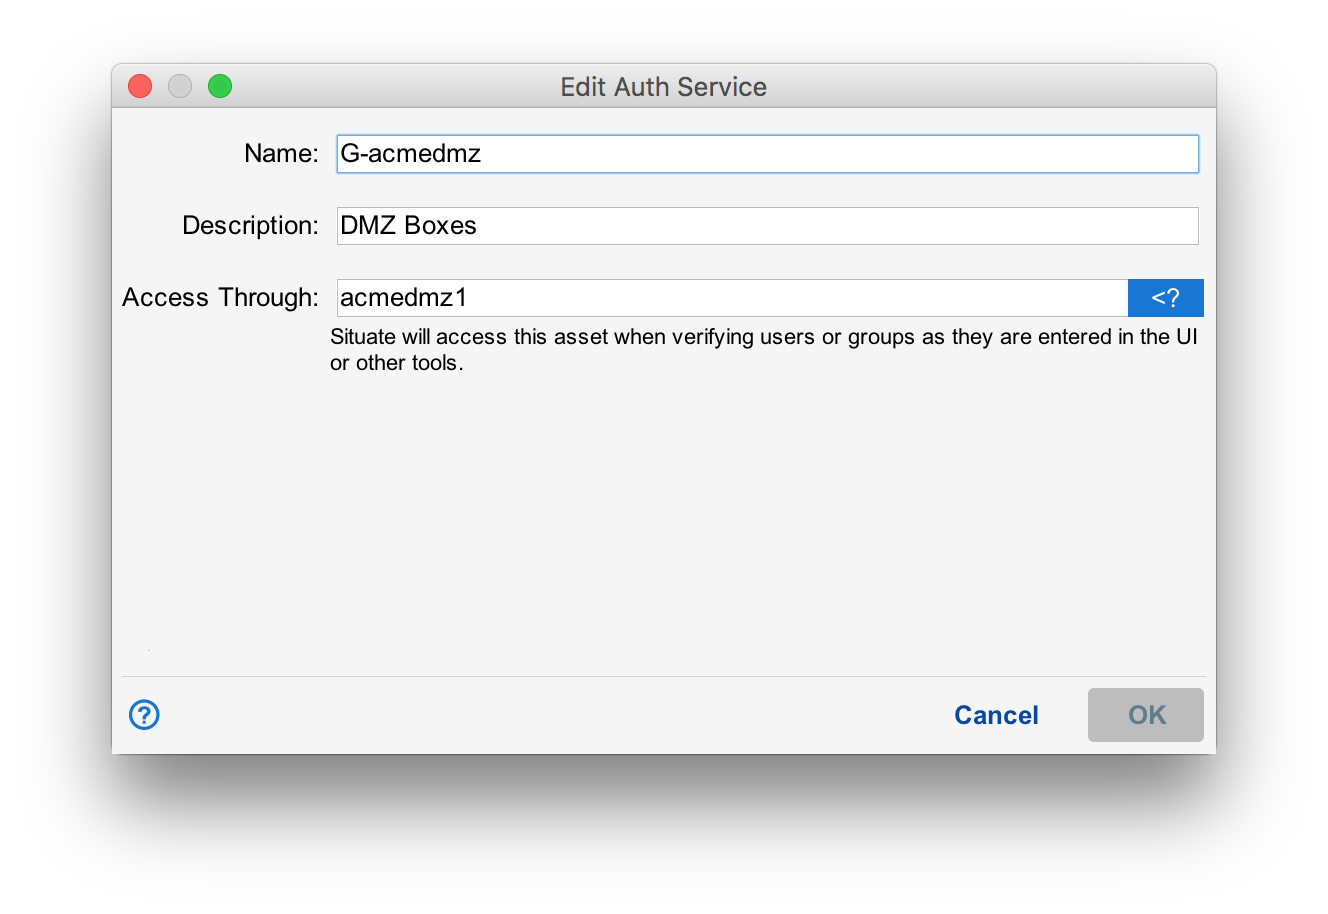Click the Access Through field showing acmedmz1
Screen dimensions: 1328x914
[730, 297]
